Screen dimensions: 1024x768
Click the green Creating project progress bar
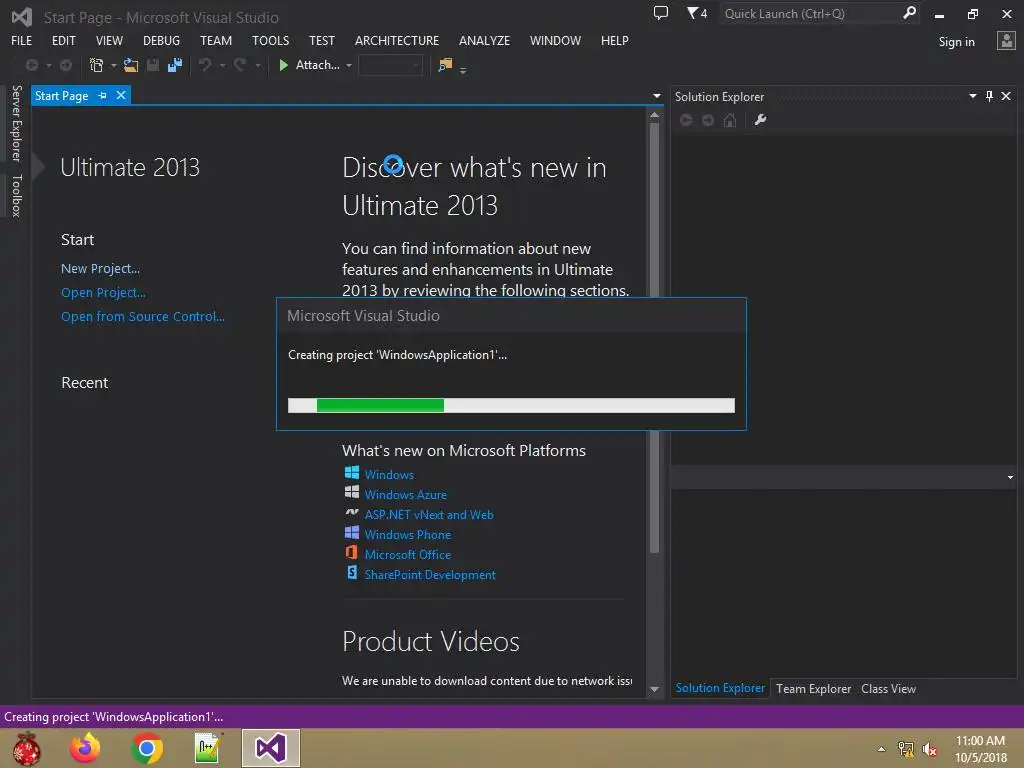[511, 406]
